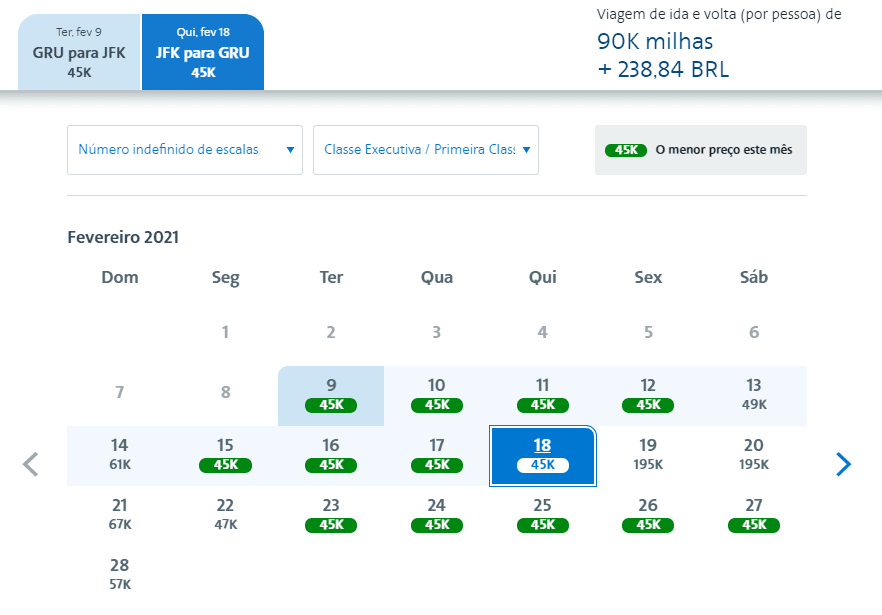Pick February 22 priced 47K

point(225,515)
